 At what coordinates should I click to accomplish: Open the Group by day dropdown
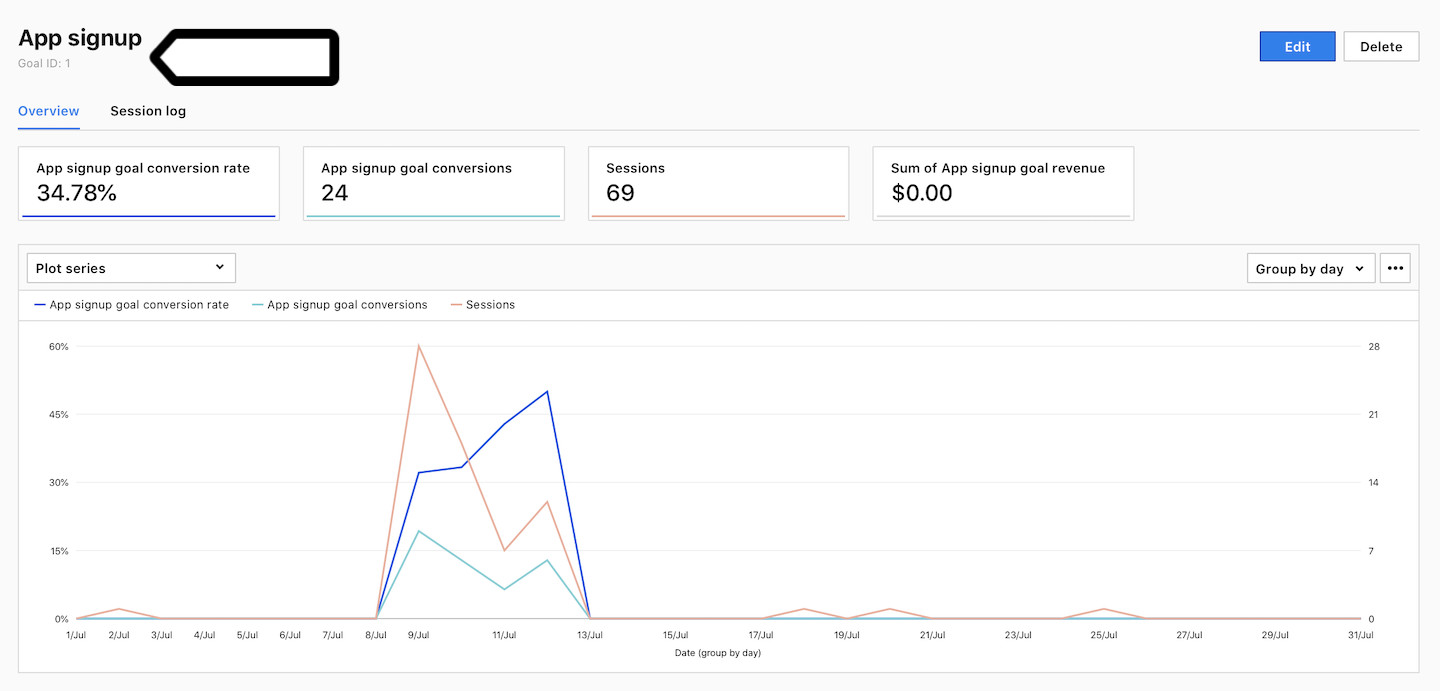(1310, 268)
